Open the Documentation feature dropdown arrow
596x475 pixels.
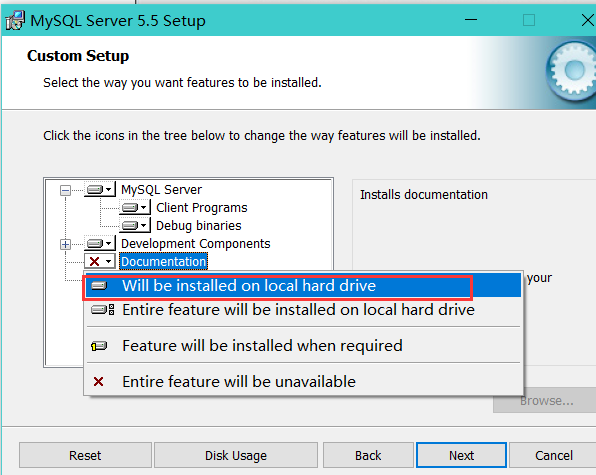coord(109,261)
